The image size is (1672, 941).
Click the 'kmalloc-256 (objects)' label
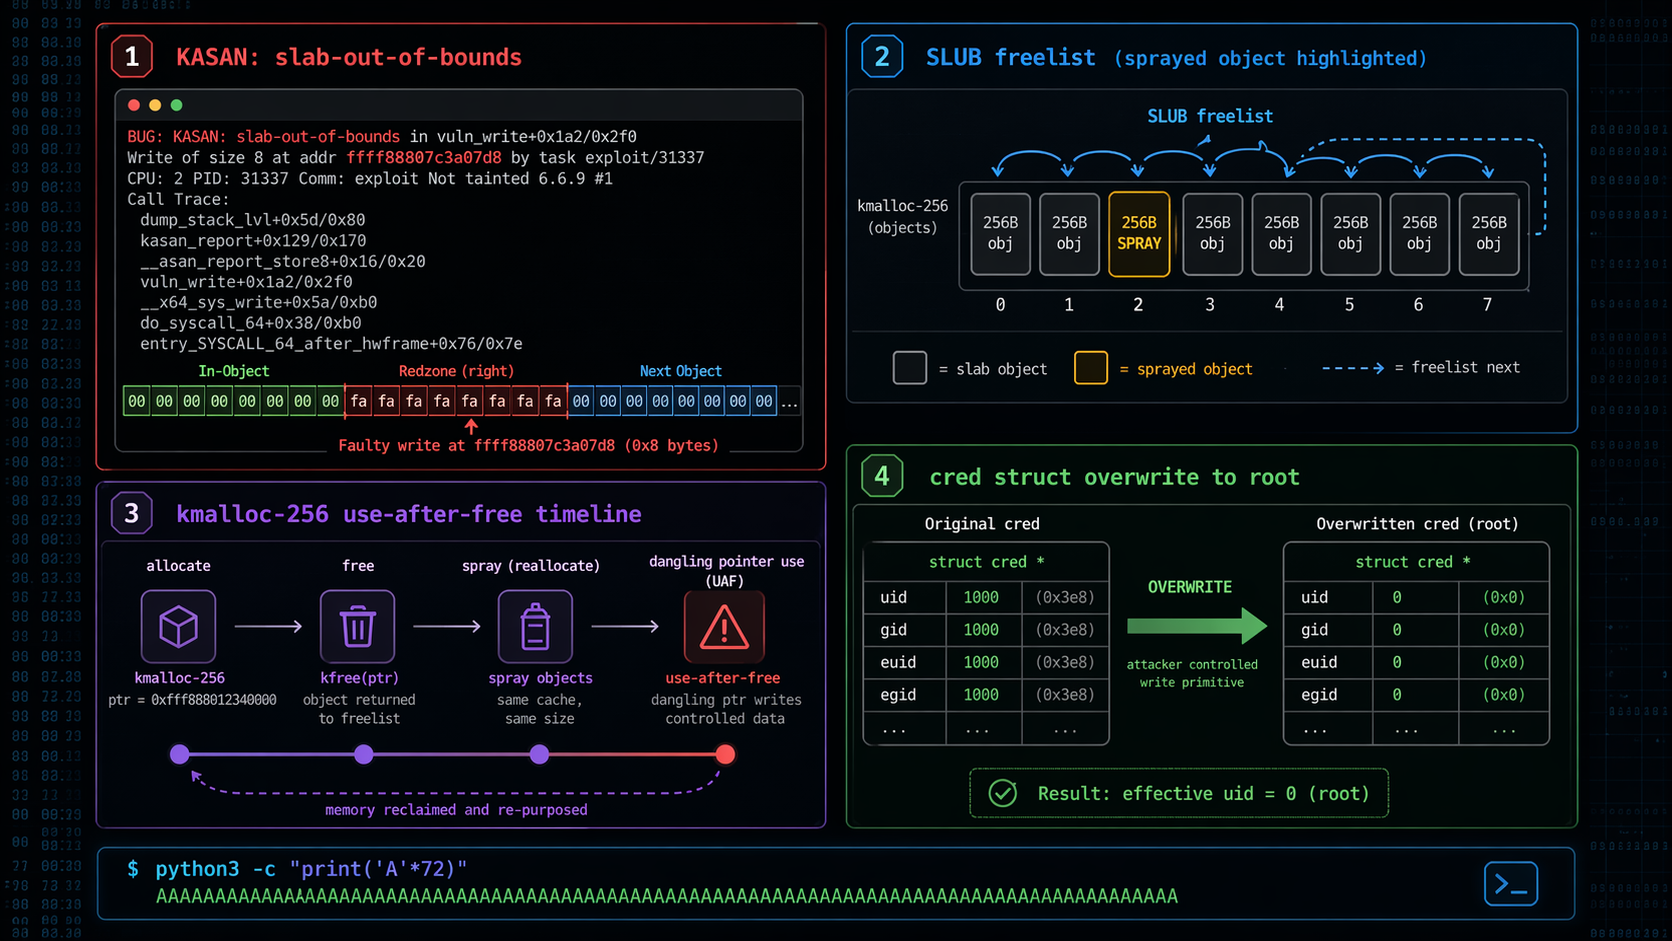902,216
